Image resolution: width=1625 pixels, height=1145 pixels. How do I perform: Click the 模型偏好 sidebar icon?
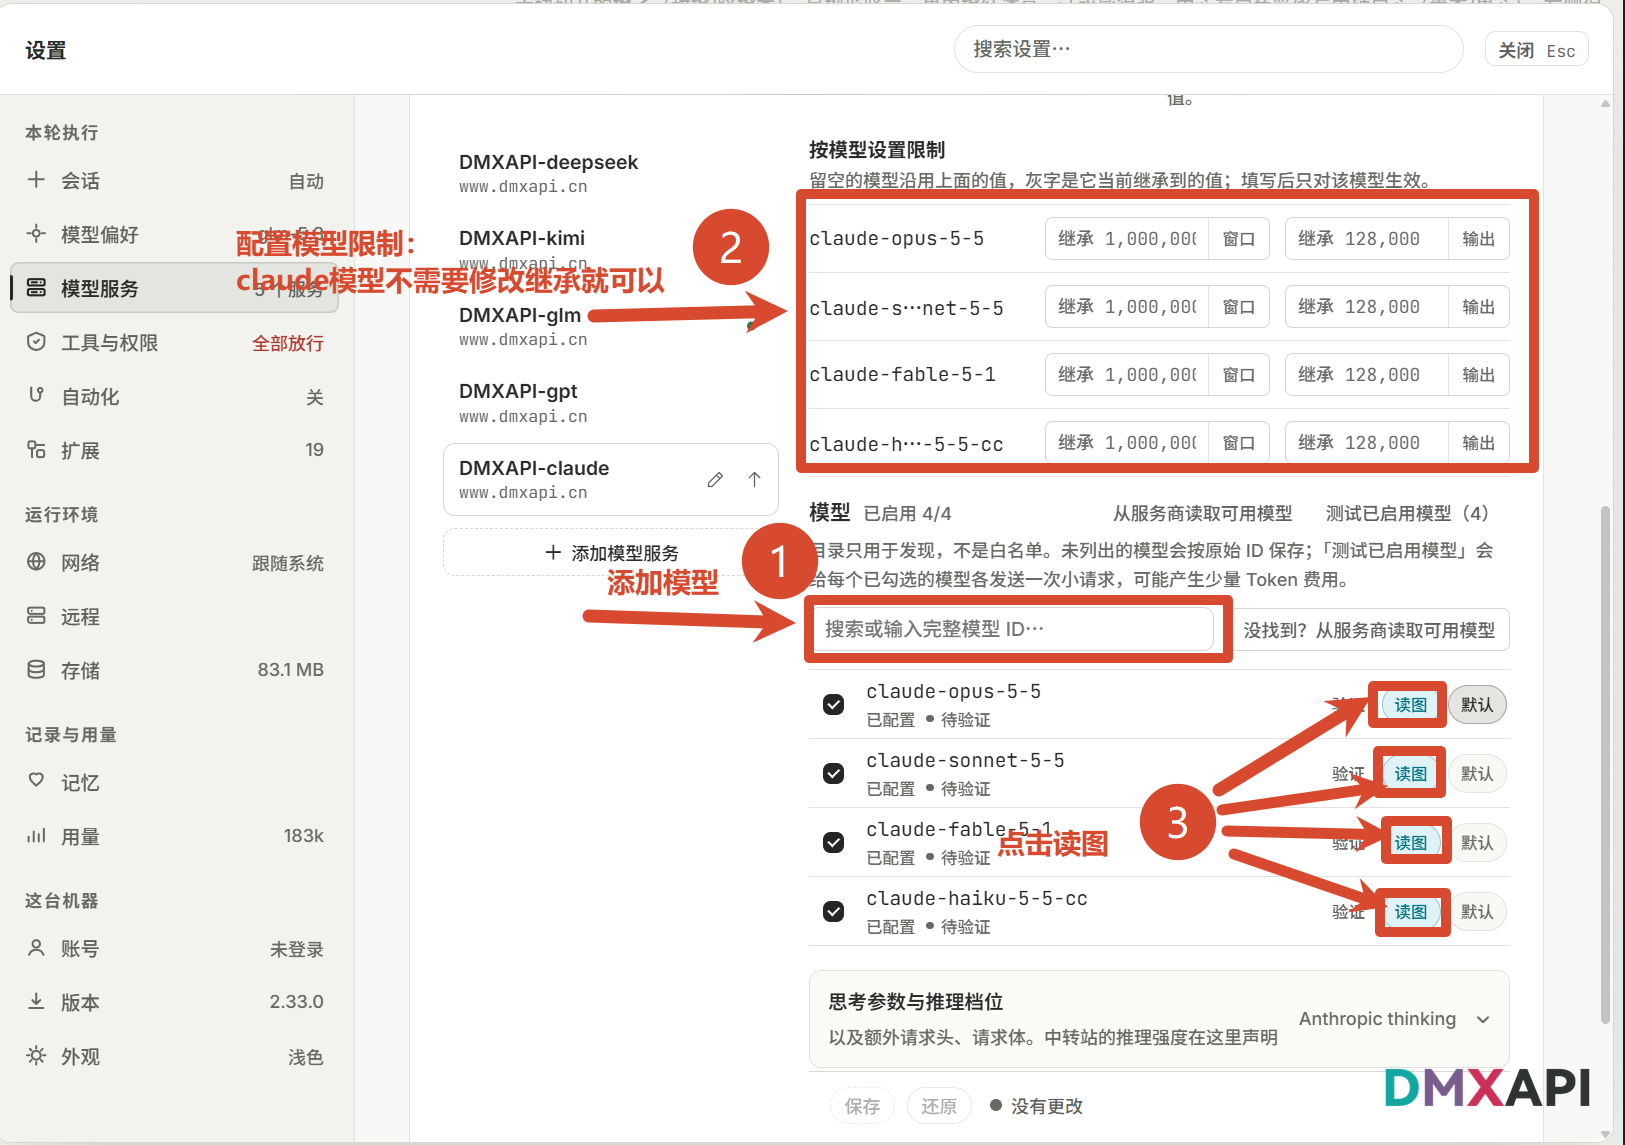36,234
